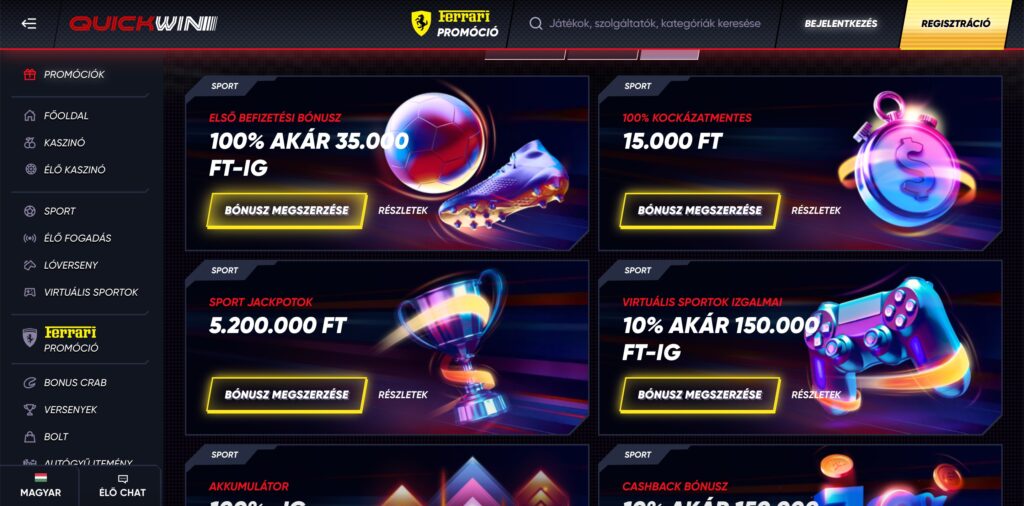Open Élő Fogadás live icon
The image size is (1024, 506).
(x=29, y=238)
